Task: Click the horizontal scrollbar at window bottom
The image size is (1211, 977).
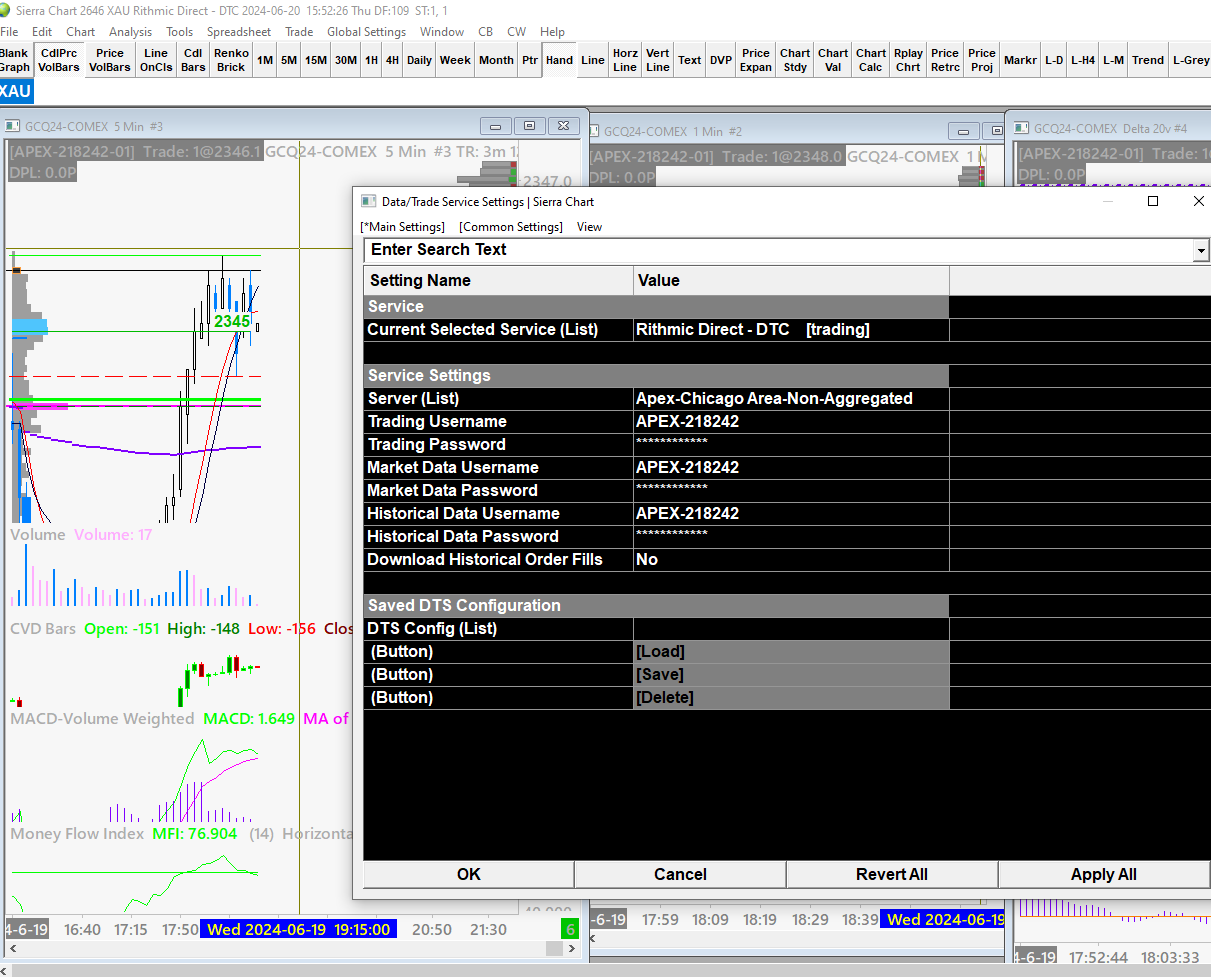Action: pos(600,970)
